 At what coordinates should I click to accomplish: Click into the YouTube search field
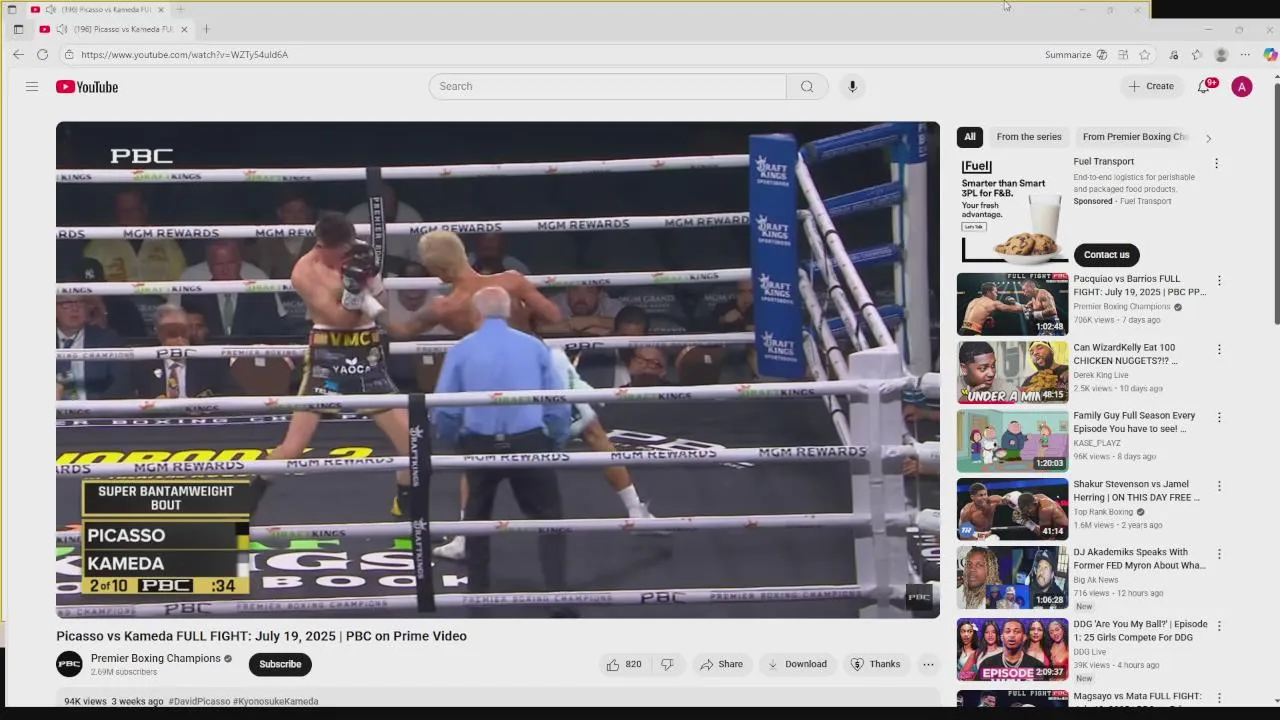pyautogui.click(x=608, y=86)
